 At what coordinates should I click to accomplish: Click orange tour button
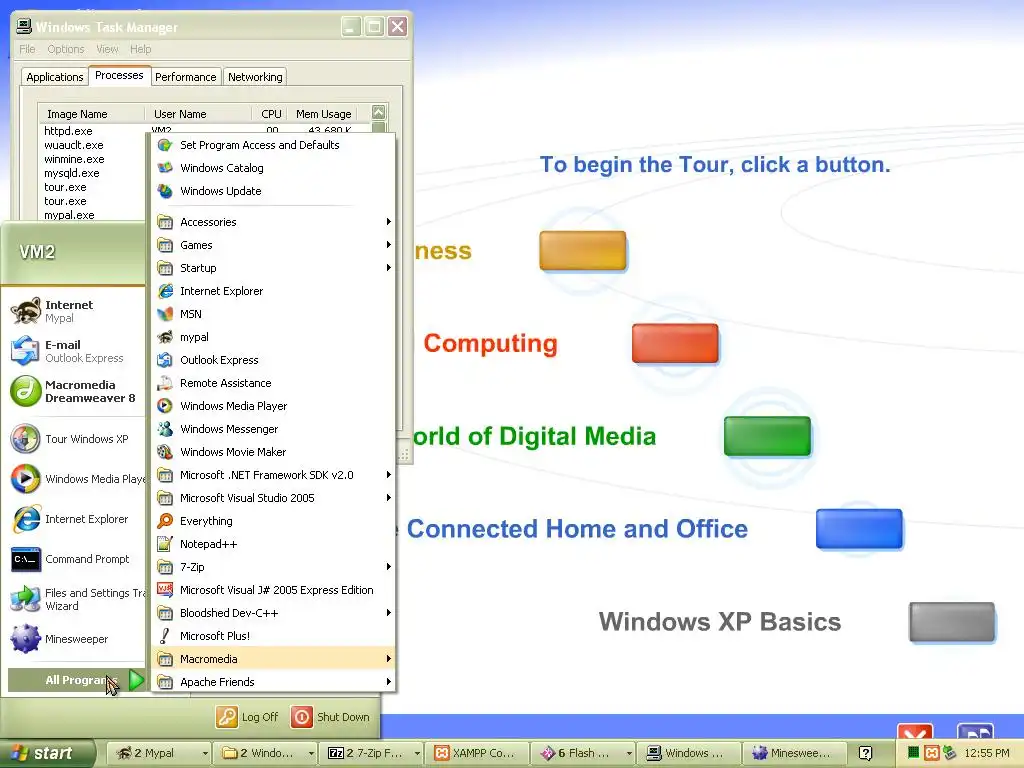[x=583, y=250]
